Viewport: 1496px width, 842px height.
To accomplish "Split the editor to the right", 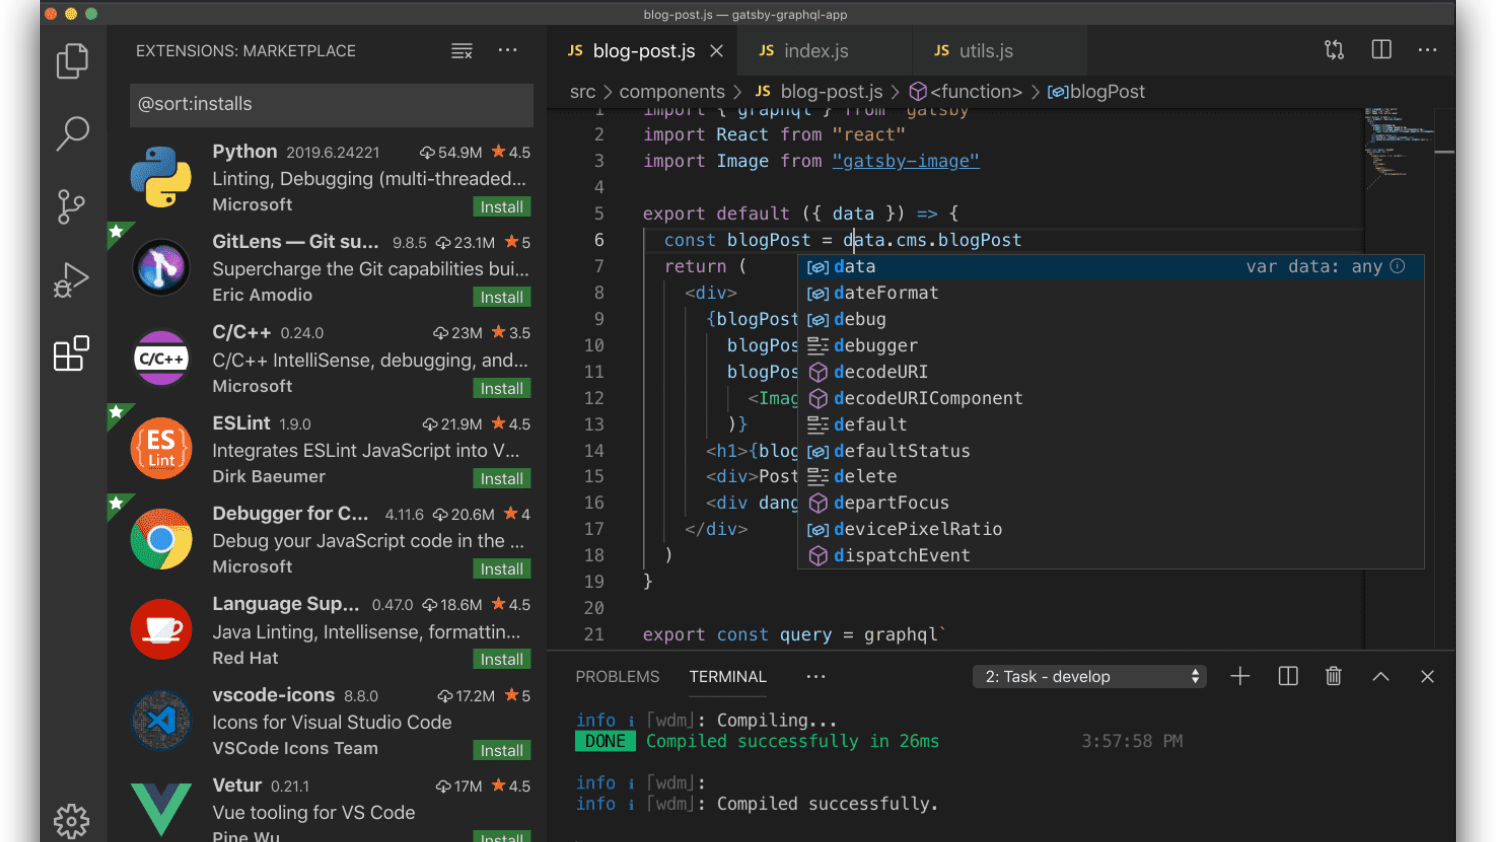I will [1381, 50].
